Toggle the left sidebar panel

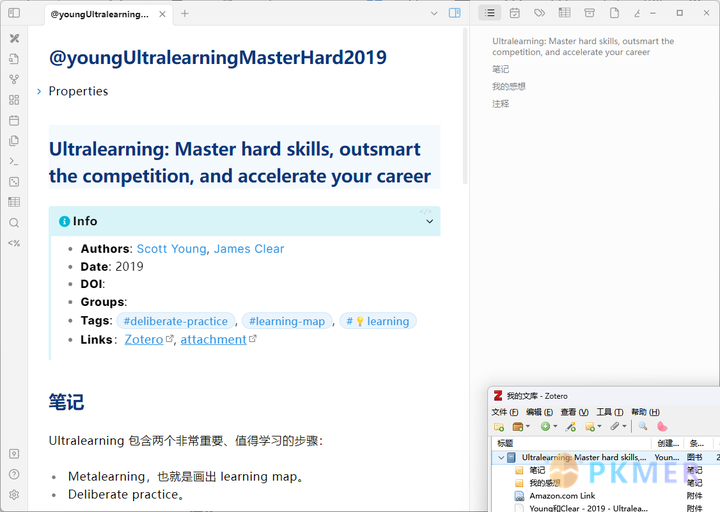pyautogui.click(x=14, y=13)
